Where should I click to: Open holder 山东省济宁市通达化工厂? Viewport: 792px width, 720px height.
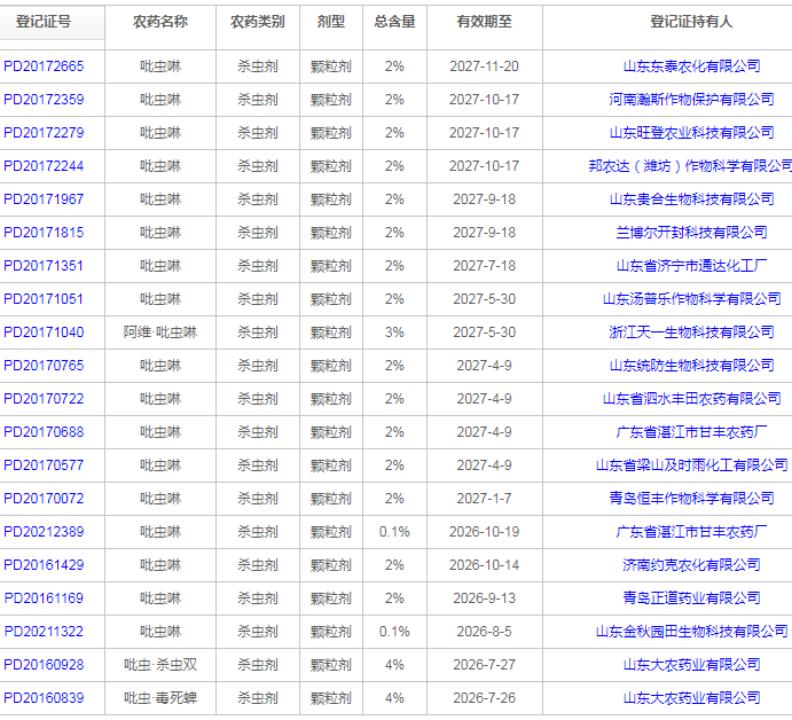[x=691, y=266]
